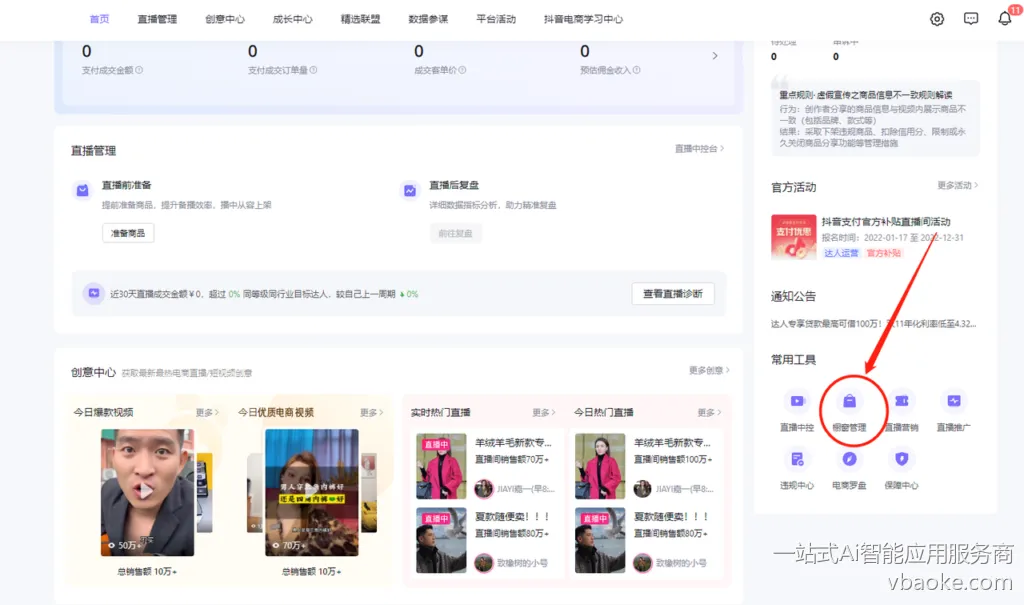The height and width of the screenshot is (605, 1024).
Task: Click help icon beside 预估佣金收入
Action: pyautogui.click(x=637, y=70)
